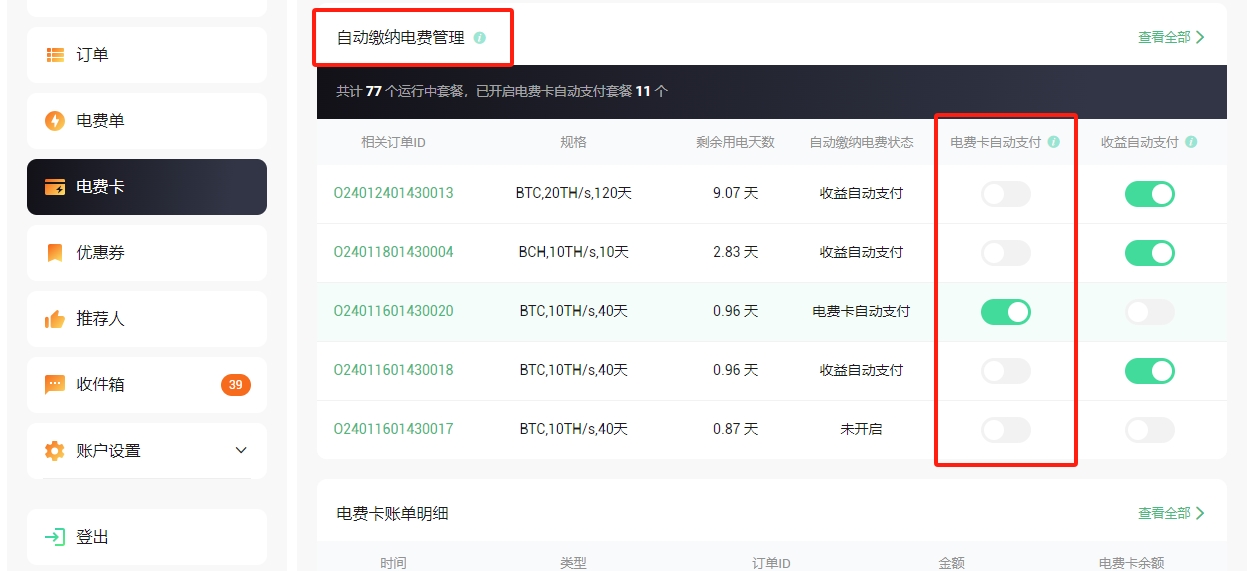
Task: Click 登出 to log out
Action: (147, 537)
